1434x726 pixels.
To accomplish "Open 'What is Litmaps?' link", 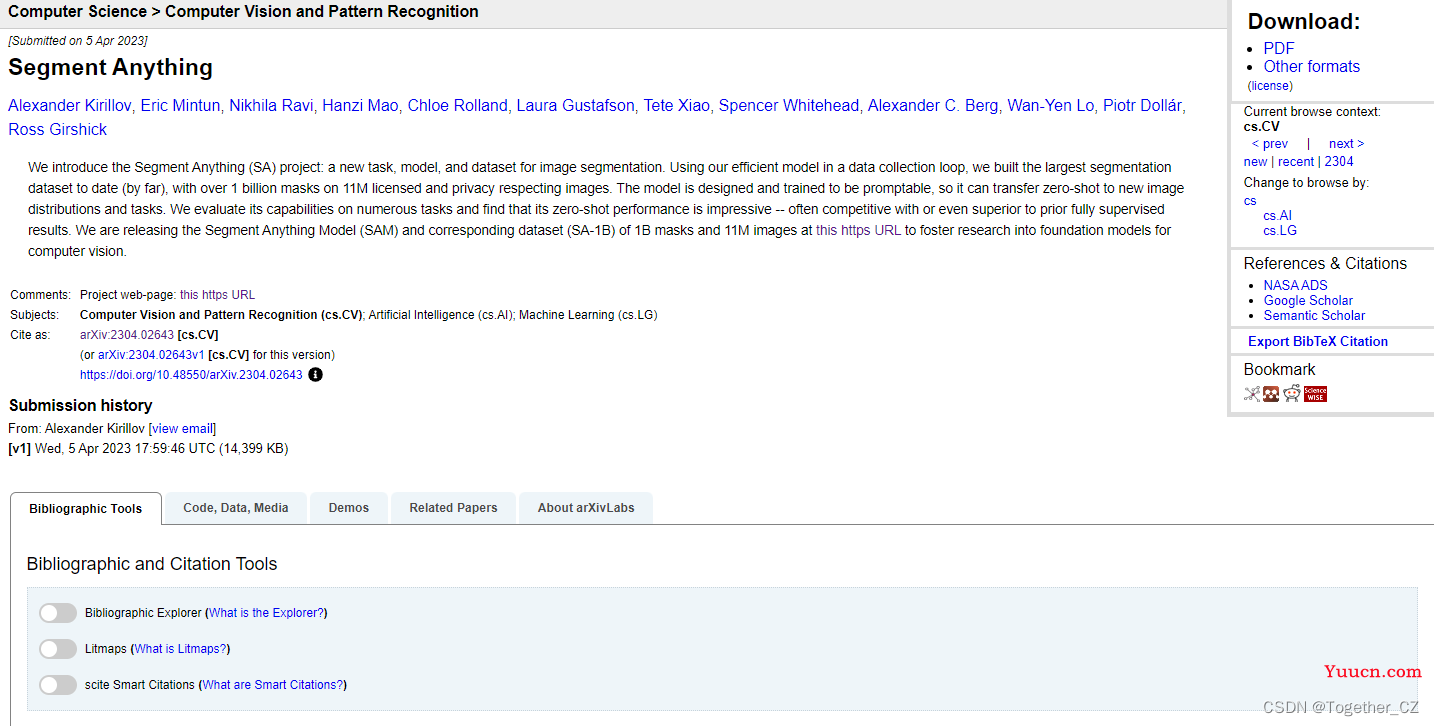I will pyautogui.click(x=180, y=649).
